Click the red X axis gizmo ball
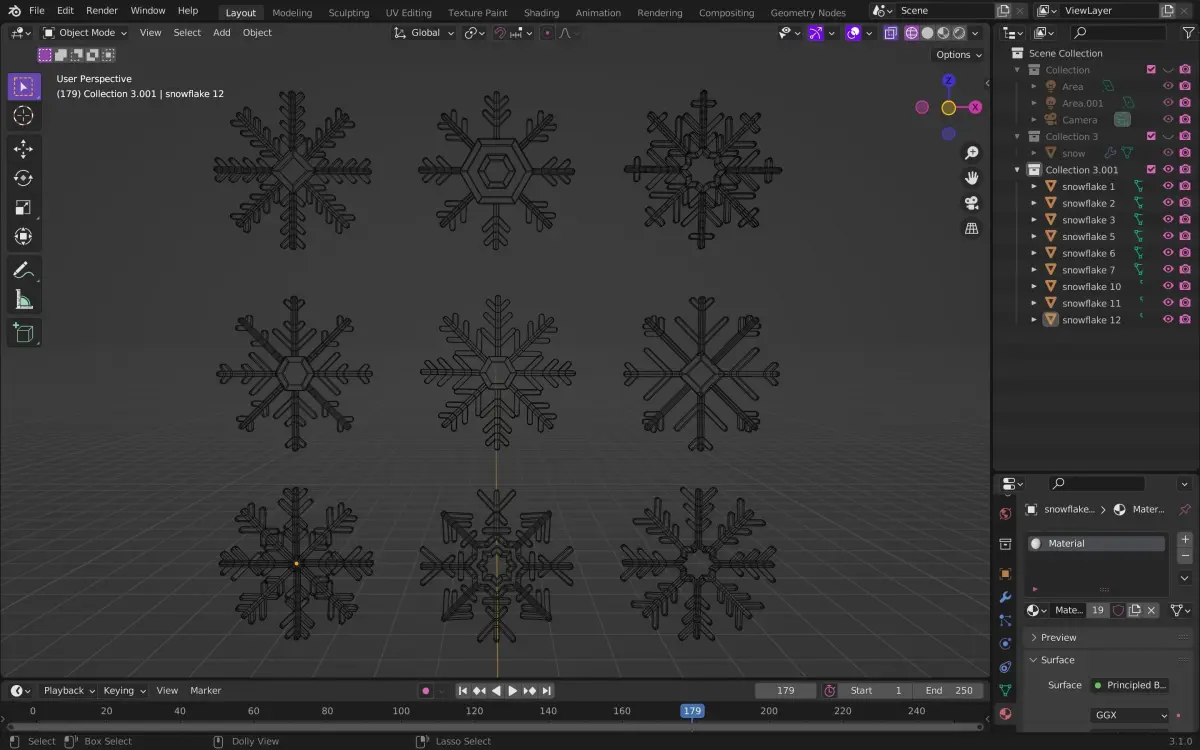Screen dimensions: 1200x750 [975, 107]
